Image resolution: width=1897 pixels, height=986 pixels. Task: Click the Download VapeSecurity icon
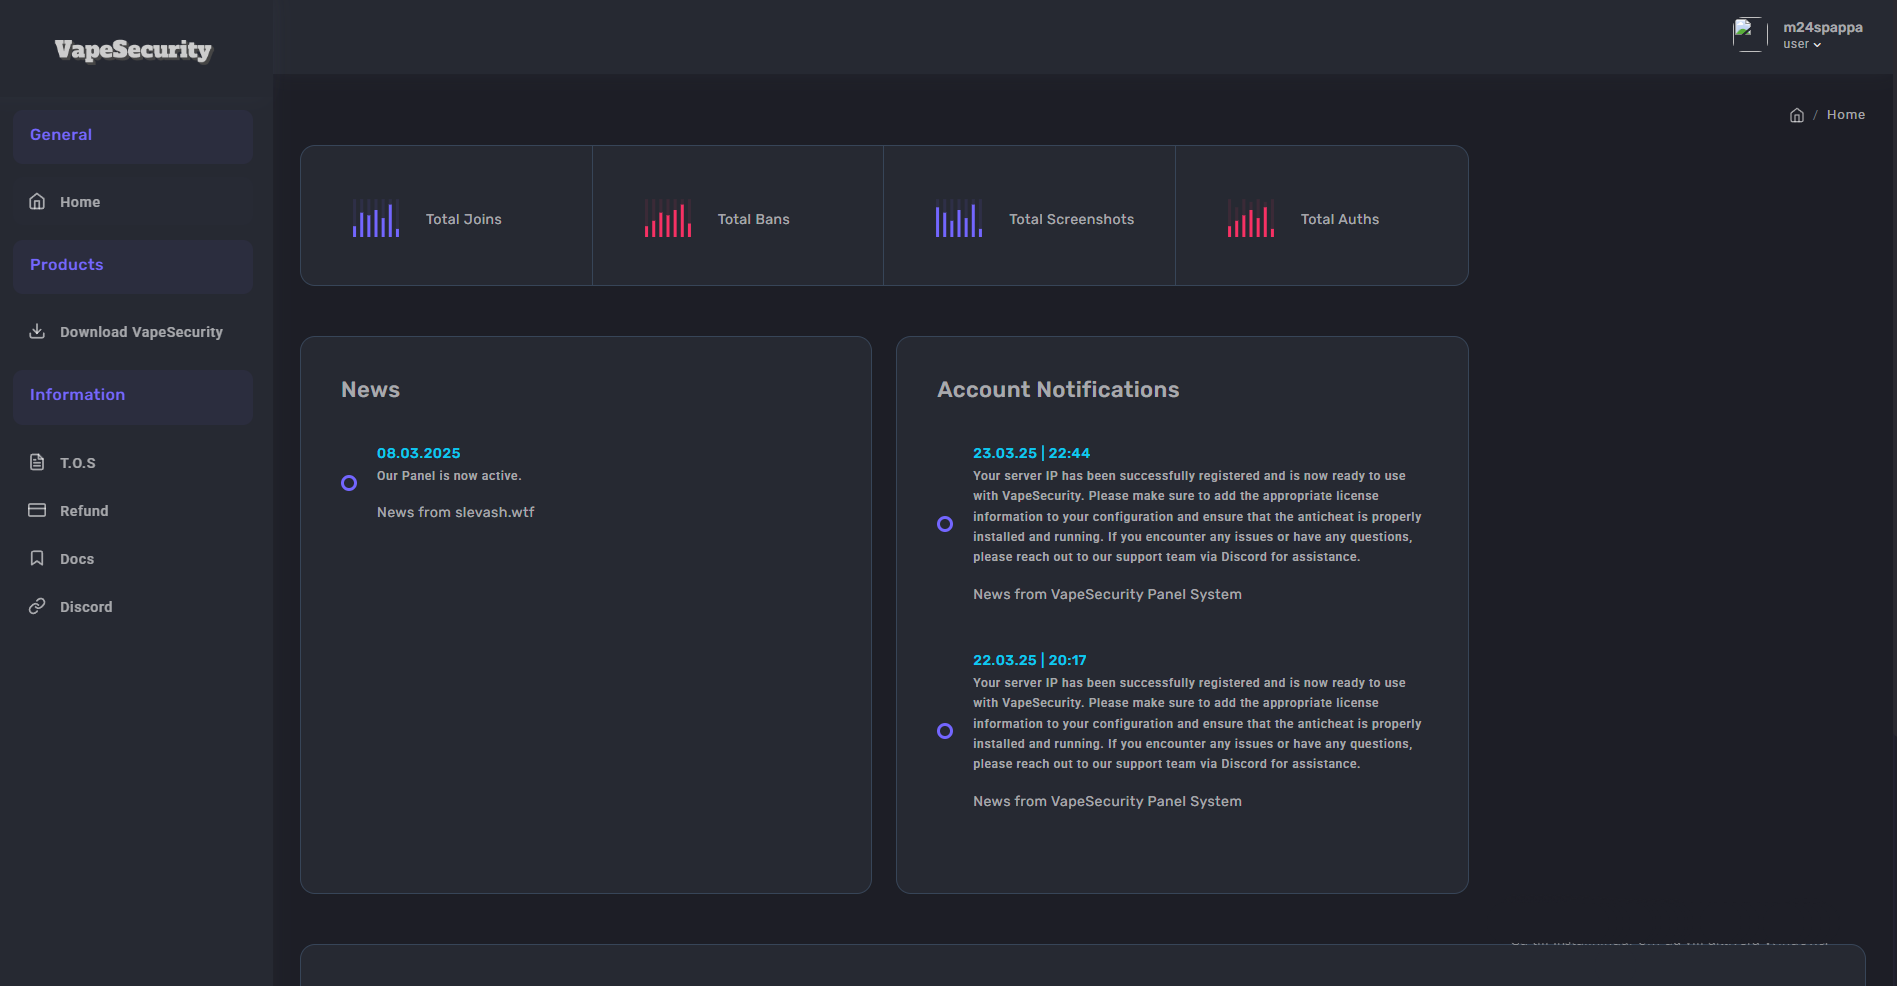click(x=37, y=331)
